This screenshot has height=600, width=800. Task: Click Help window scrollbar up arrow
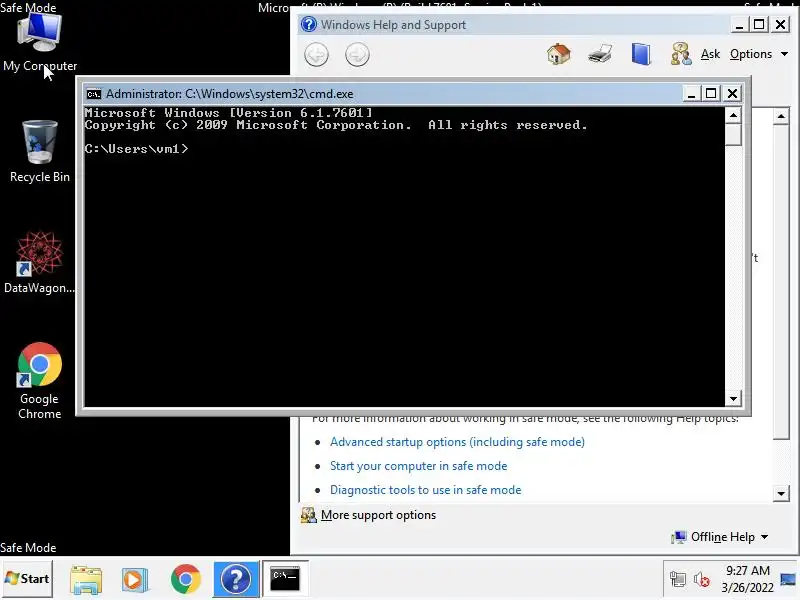pos(781,116)
